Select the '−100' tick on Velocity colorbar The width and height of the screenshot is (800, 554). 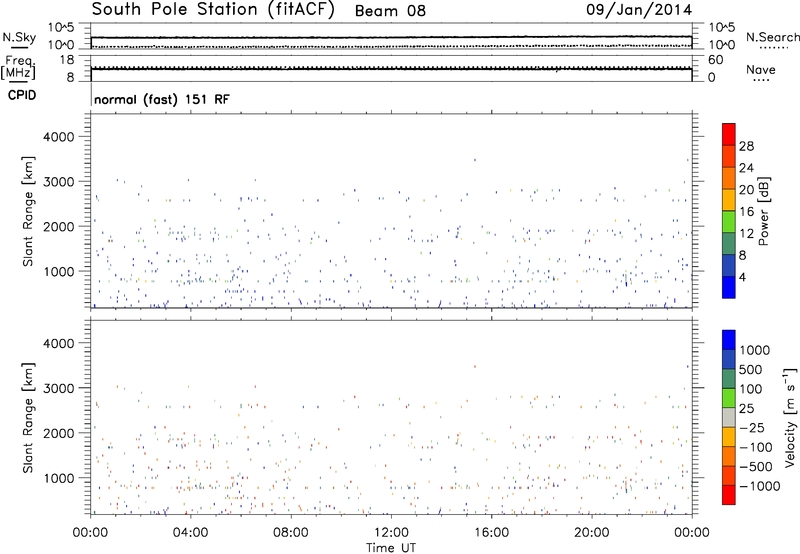pyautogui.click(x=755, y=447)
